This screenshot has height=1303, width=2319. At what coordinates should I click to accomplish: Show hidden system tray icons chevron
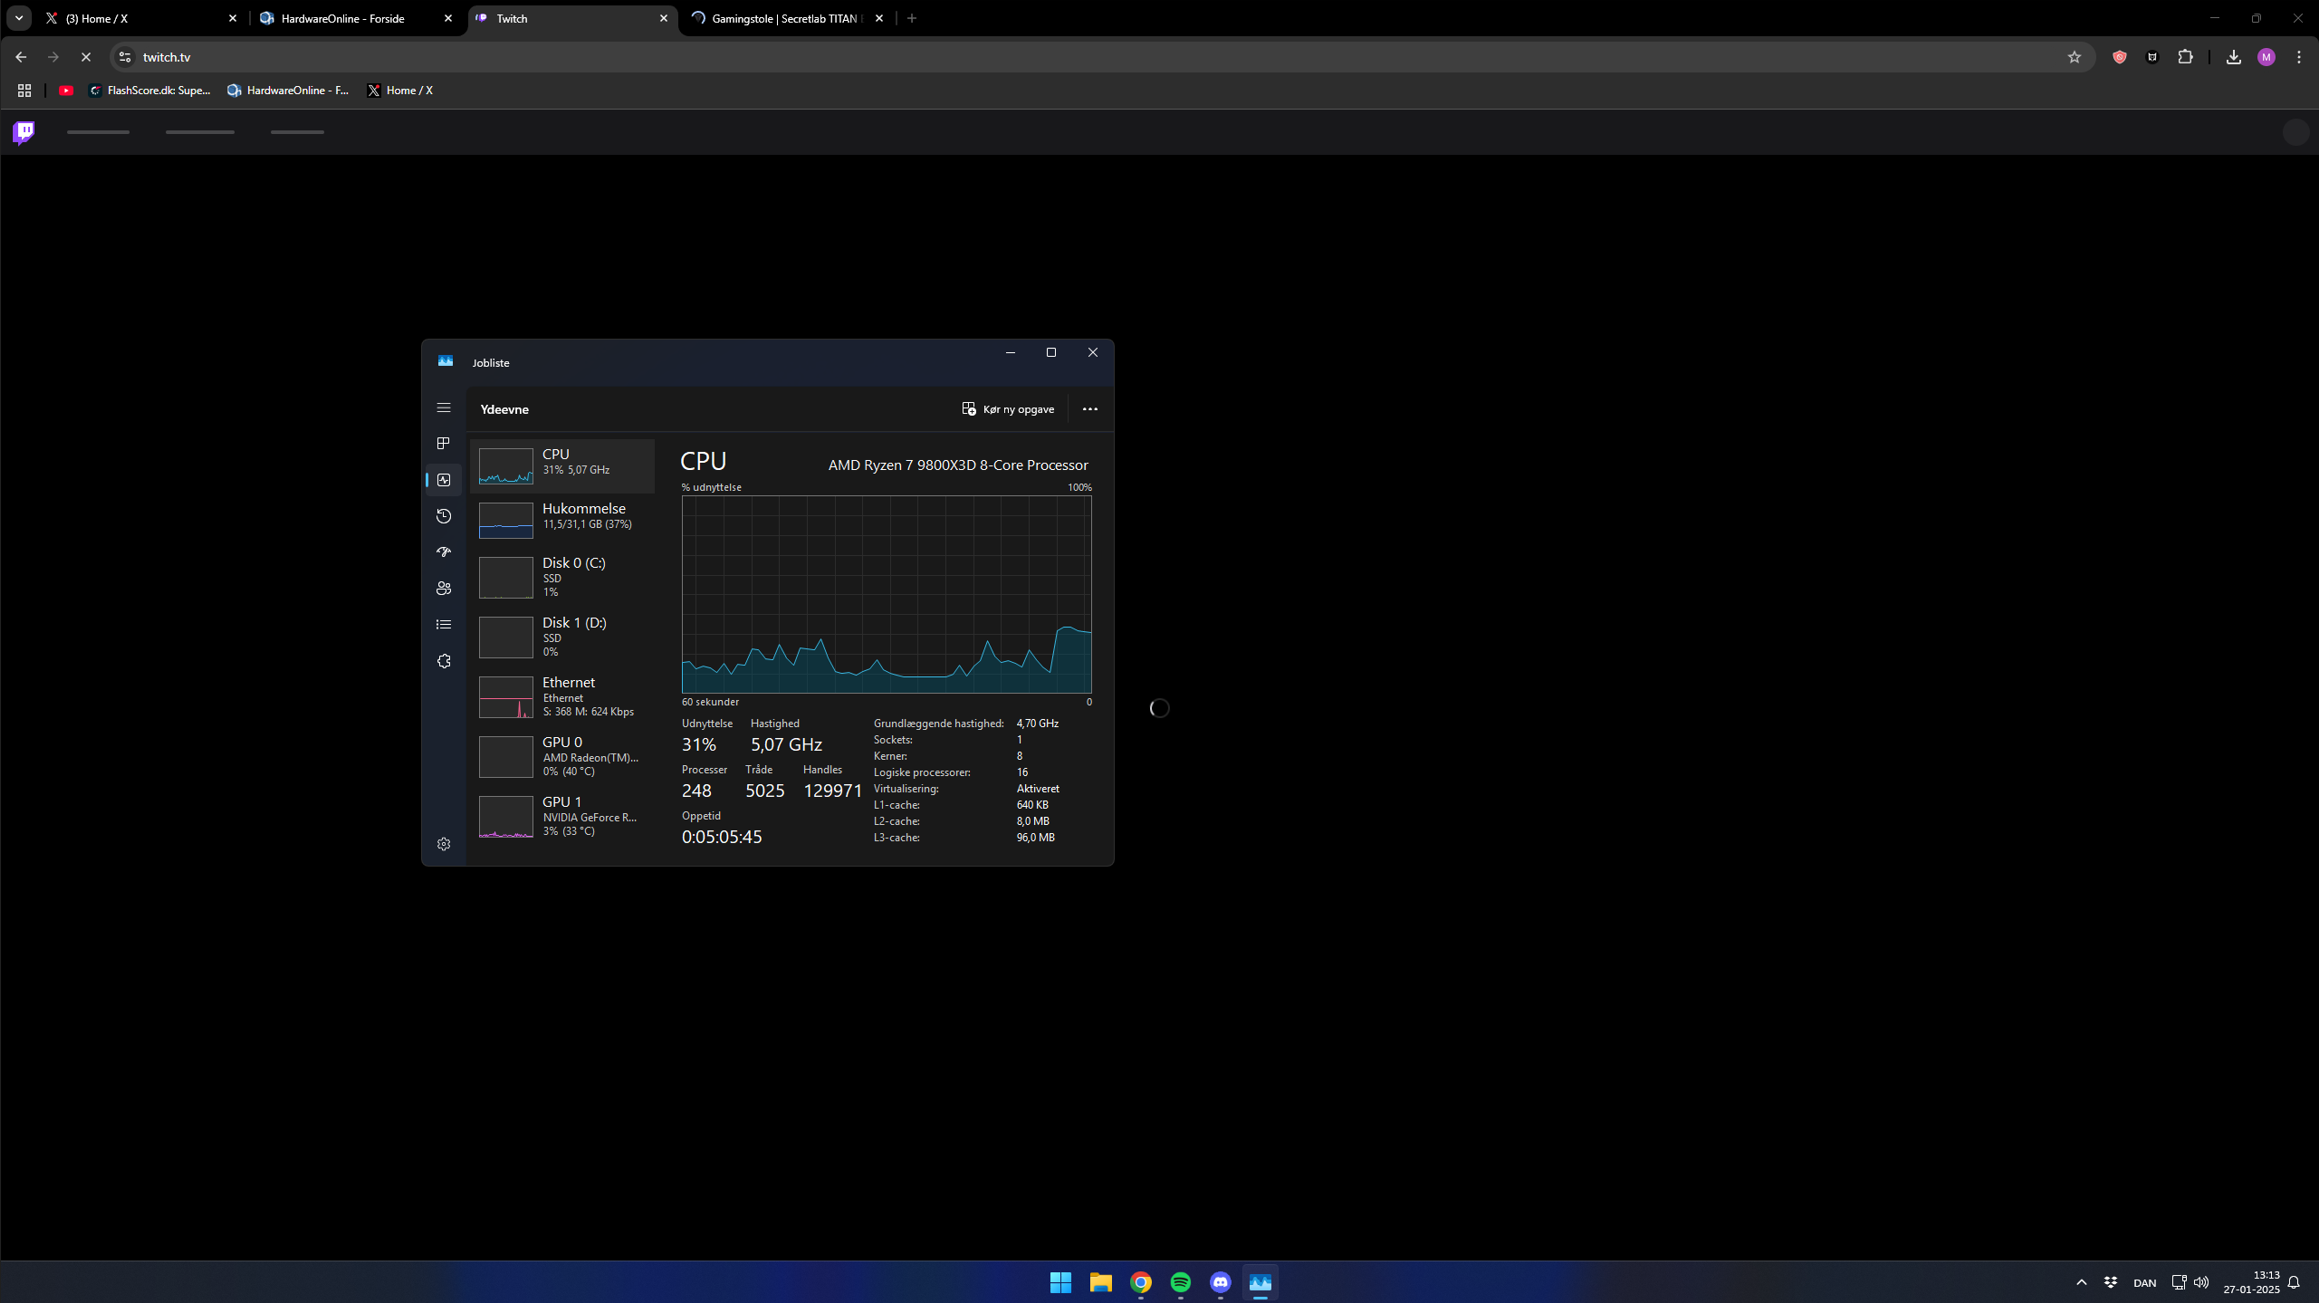point(2081,1282)
